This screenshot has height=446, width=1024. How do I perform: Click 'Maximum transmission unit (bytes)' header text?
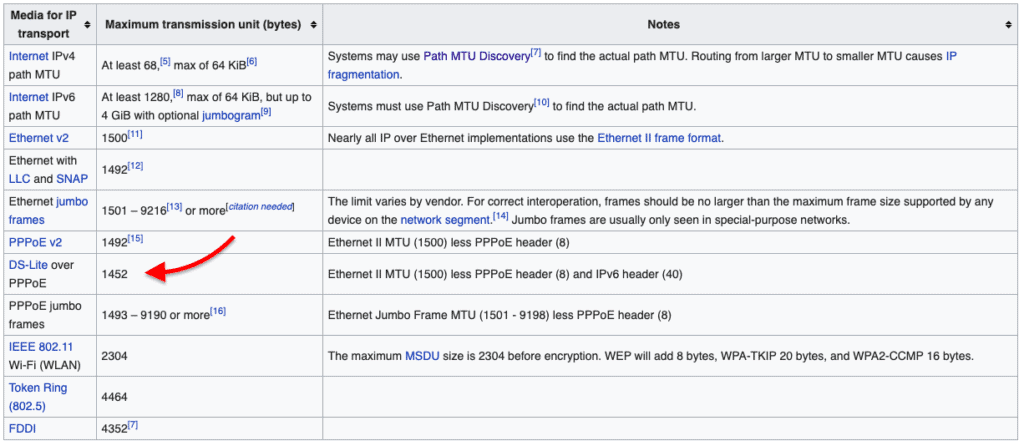pyautogui.click(x=203, y=24)
